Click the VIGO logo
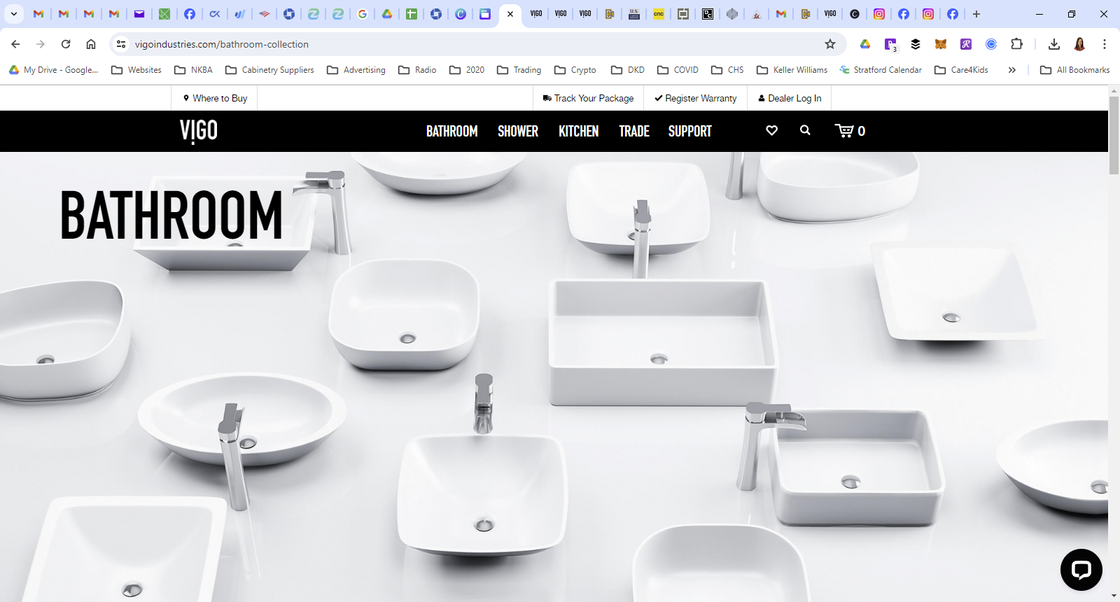 [x=198, y=131]
